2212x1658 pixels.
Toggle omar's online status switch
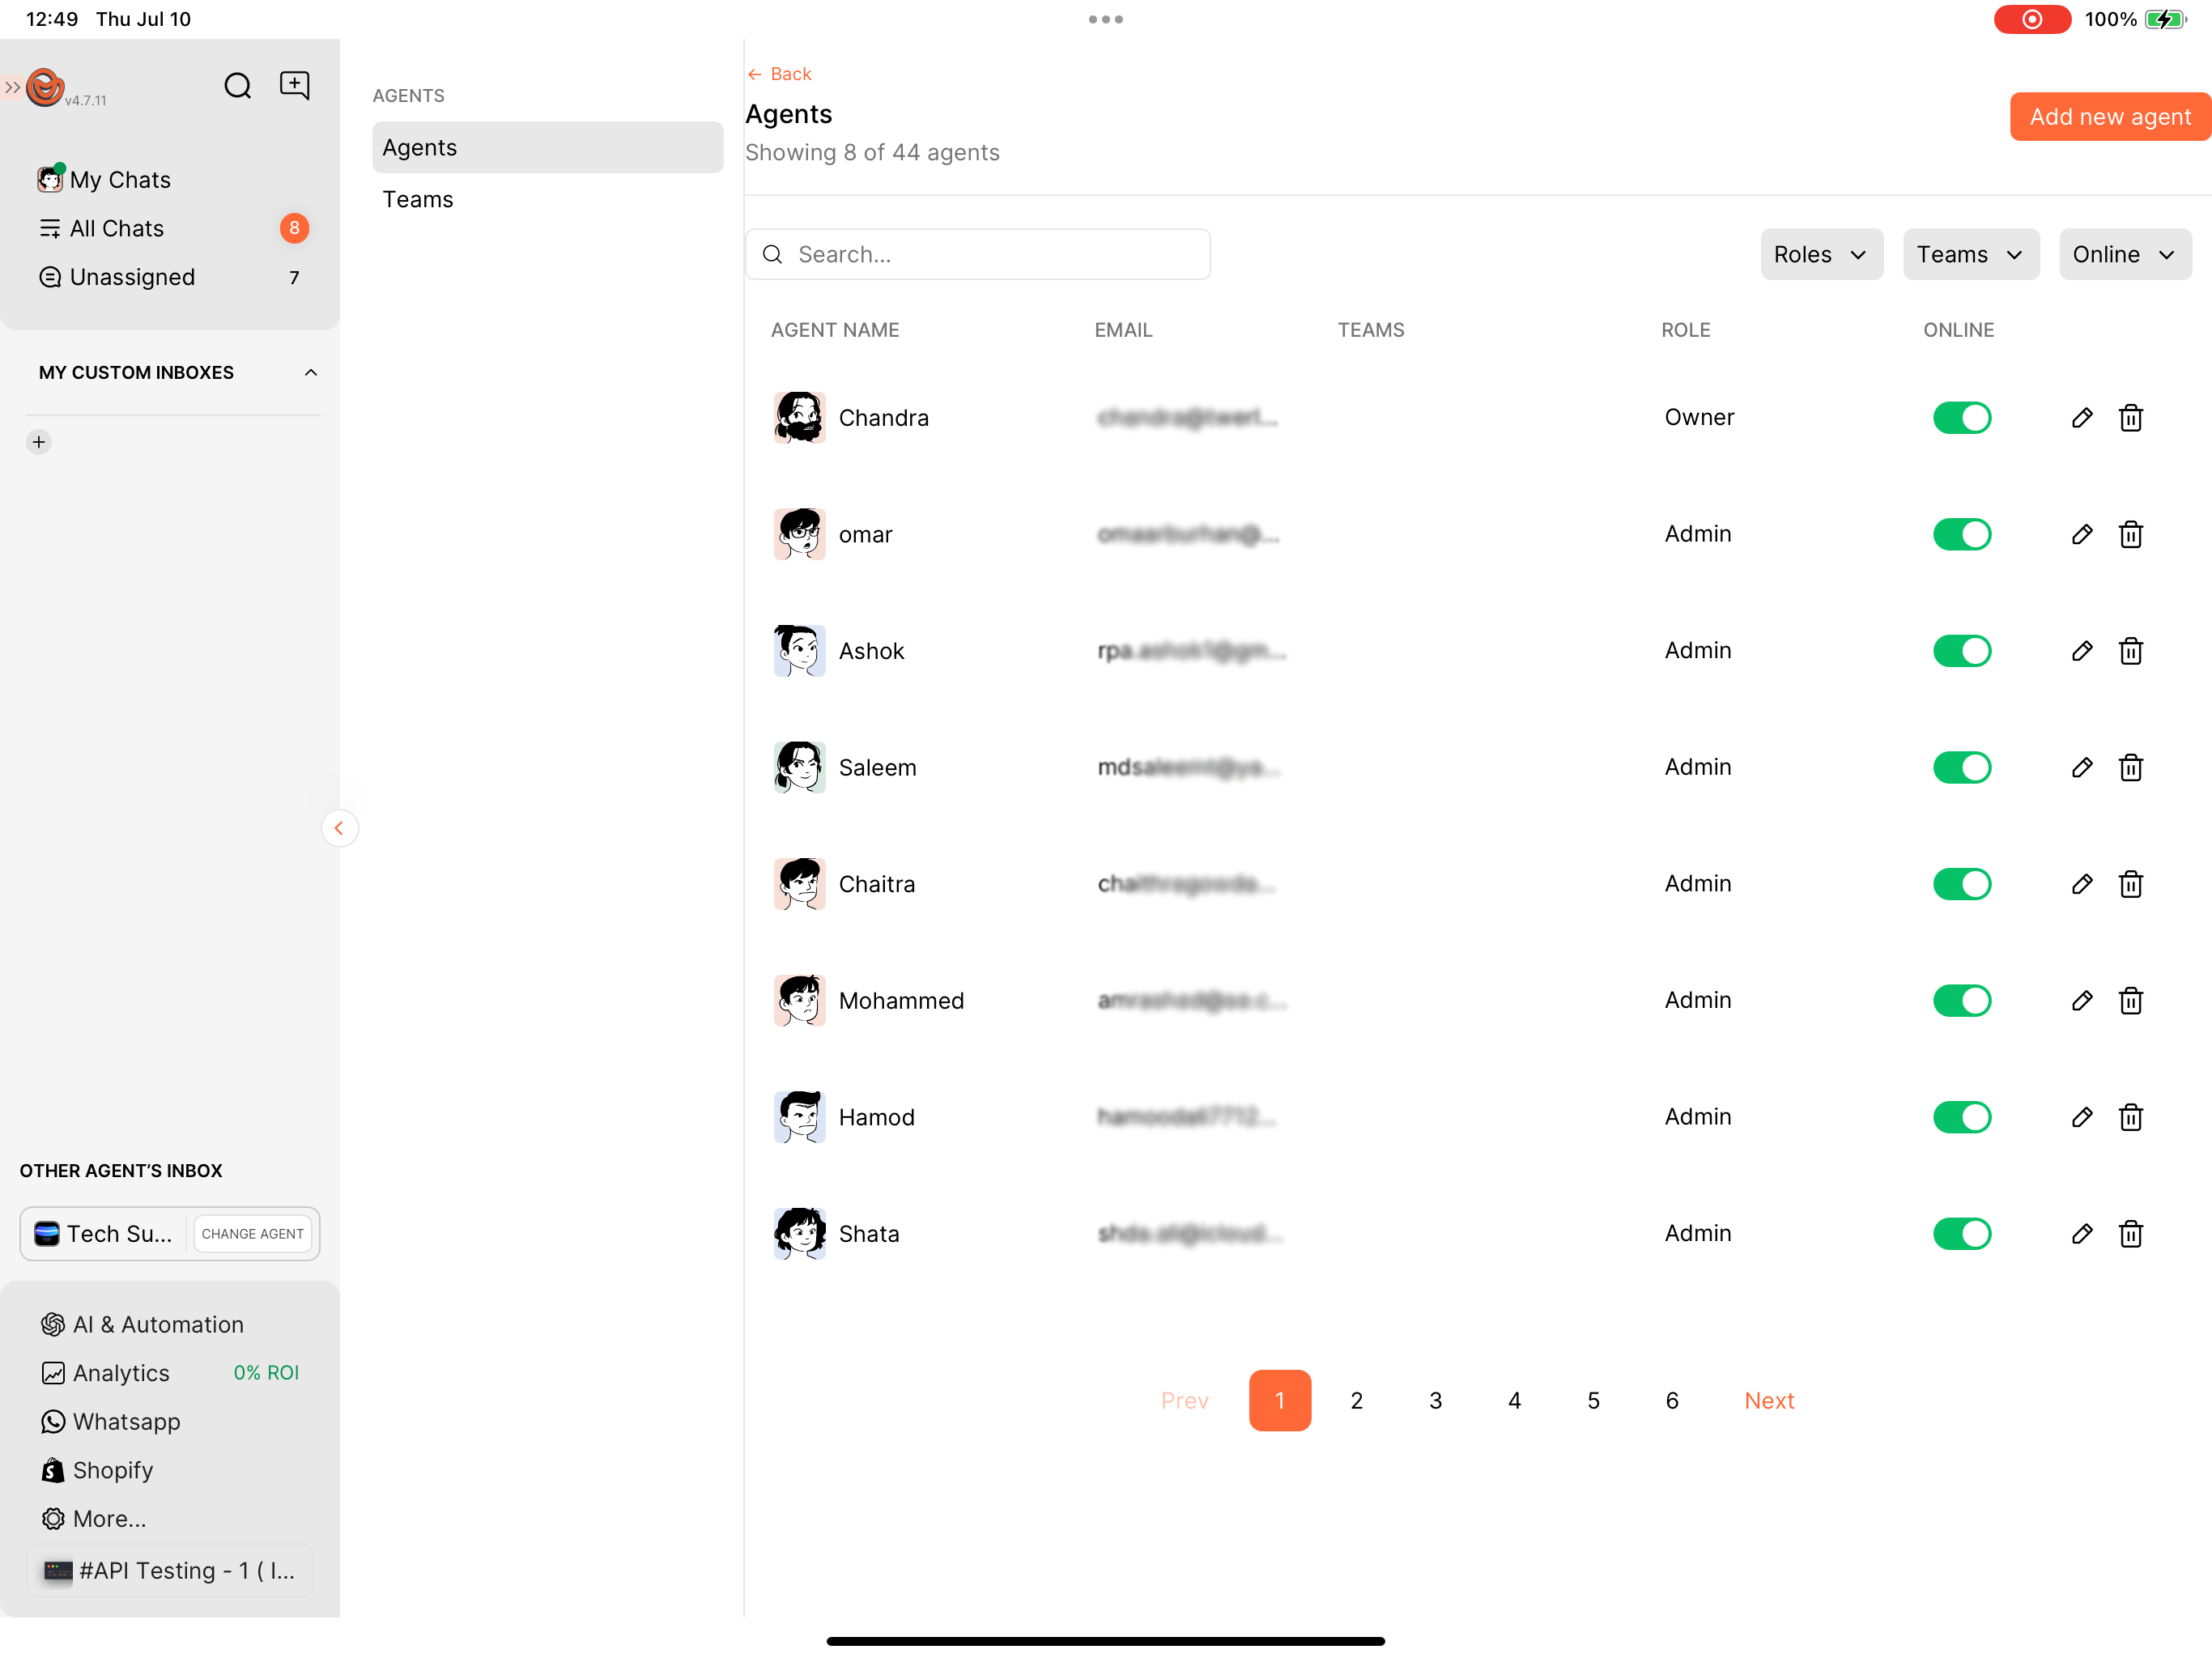[1961, 534]
